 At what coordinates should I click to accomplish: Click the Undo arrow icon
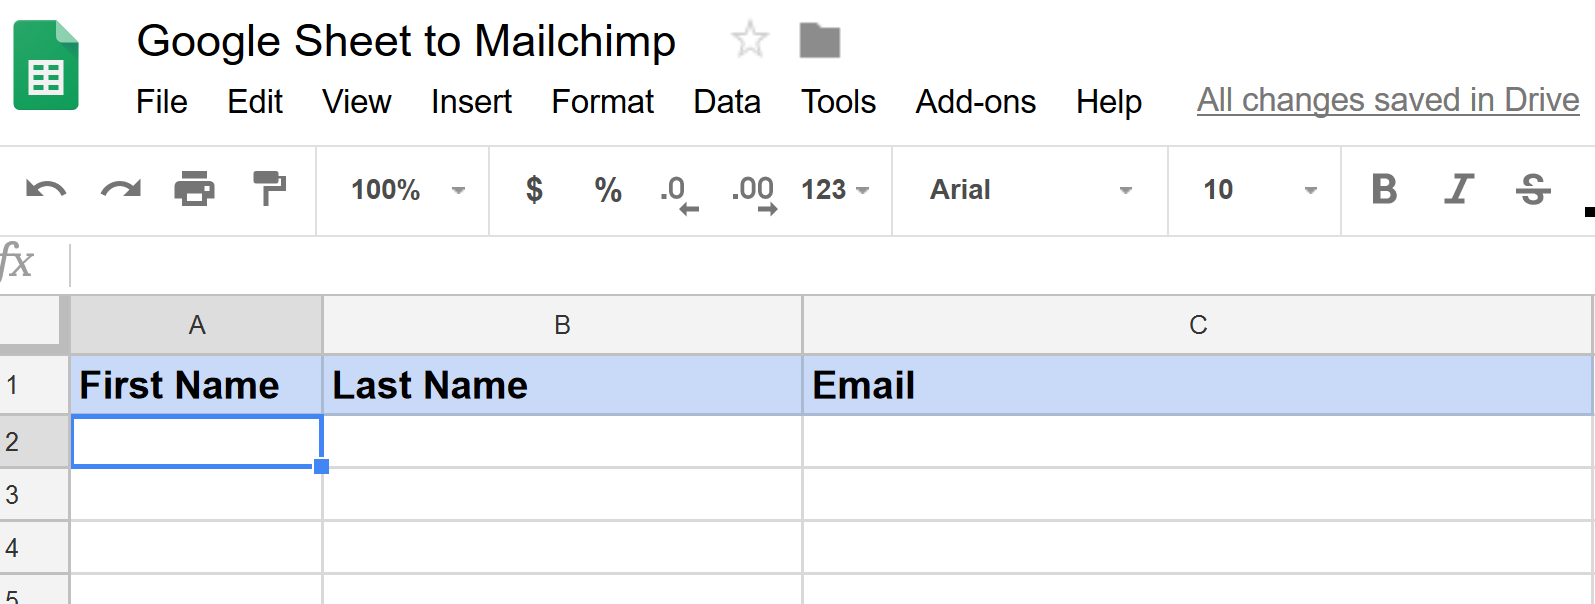tap(46, 189)
